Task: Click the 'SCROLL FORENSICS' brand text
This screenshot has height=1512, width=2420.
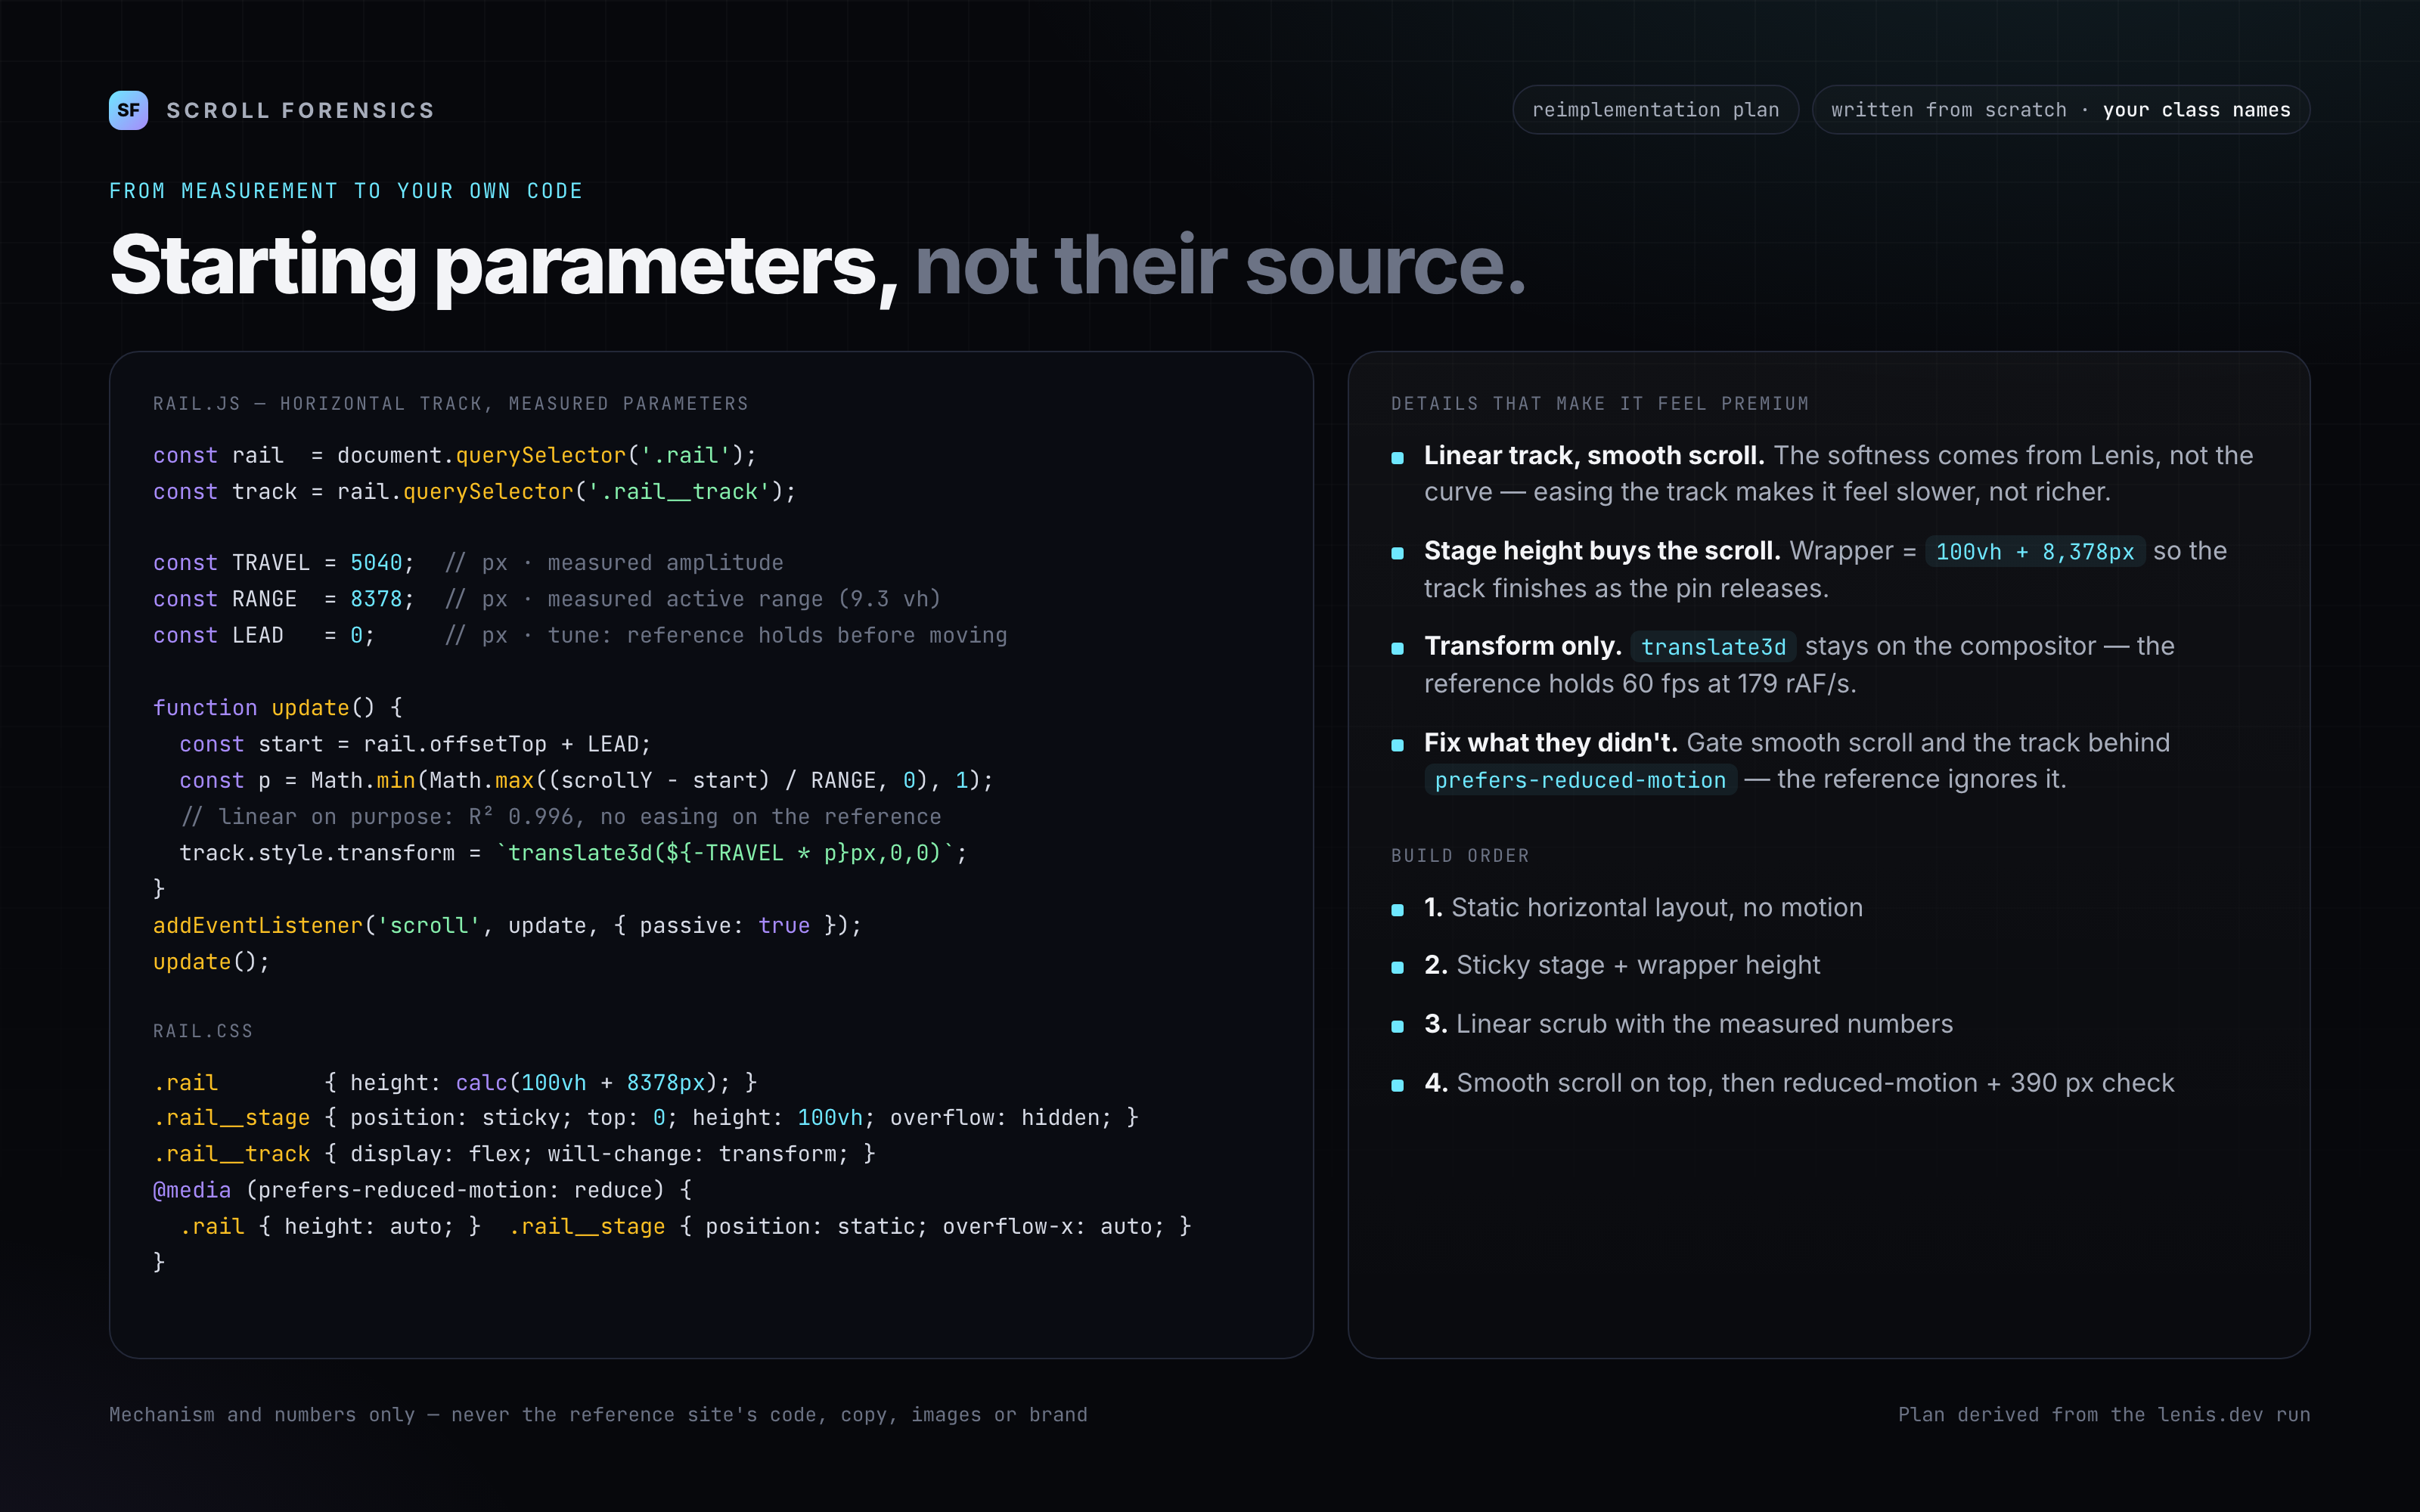Action: coord(300,110)
